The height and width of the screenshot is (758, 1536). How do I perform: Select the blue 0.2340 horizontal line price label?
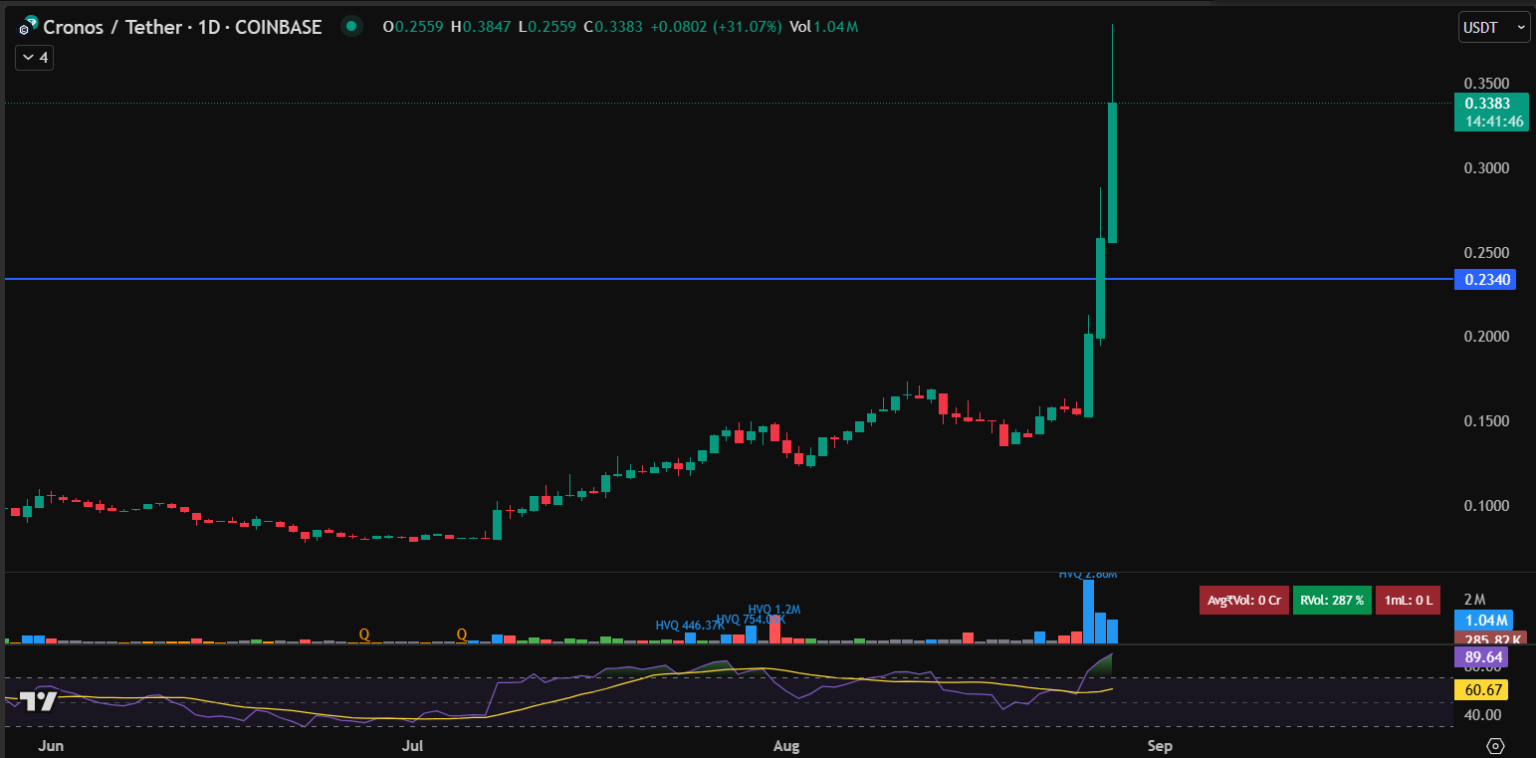pyautogui.click(x=1484, y=279)
